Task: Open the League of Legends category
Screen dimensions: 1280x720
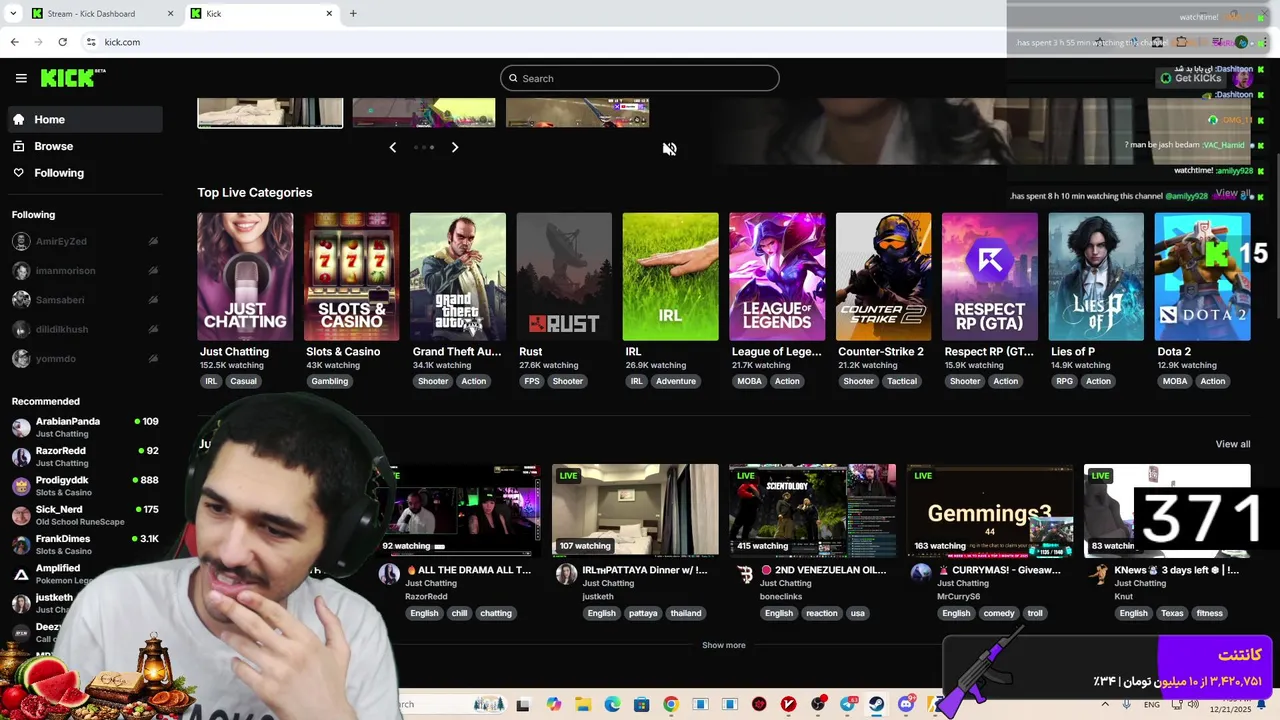Action: (x=777, y=277)
